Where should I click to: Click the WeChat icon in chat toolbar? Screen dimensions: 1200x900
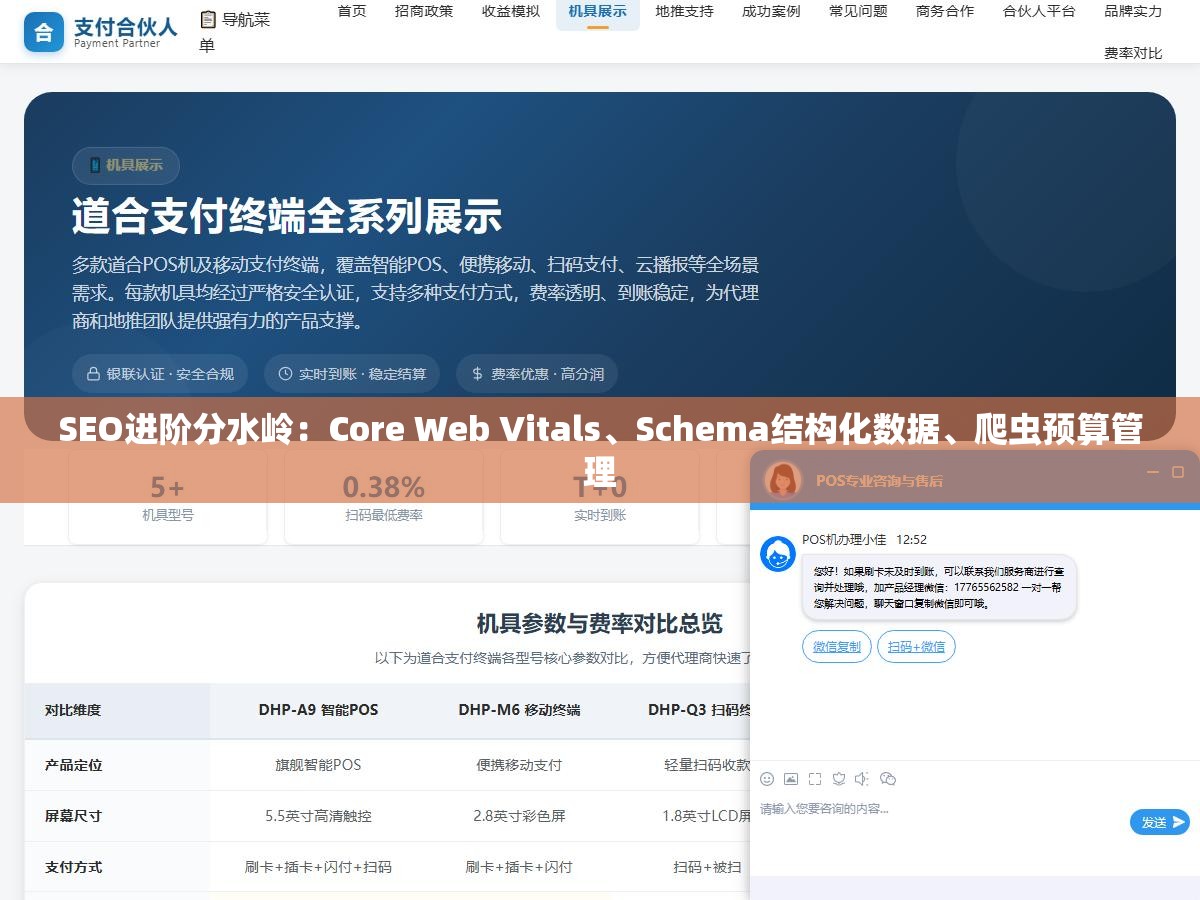pos(888,778)
